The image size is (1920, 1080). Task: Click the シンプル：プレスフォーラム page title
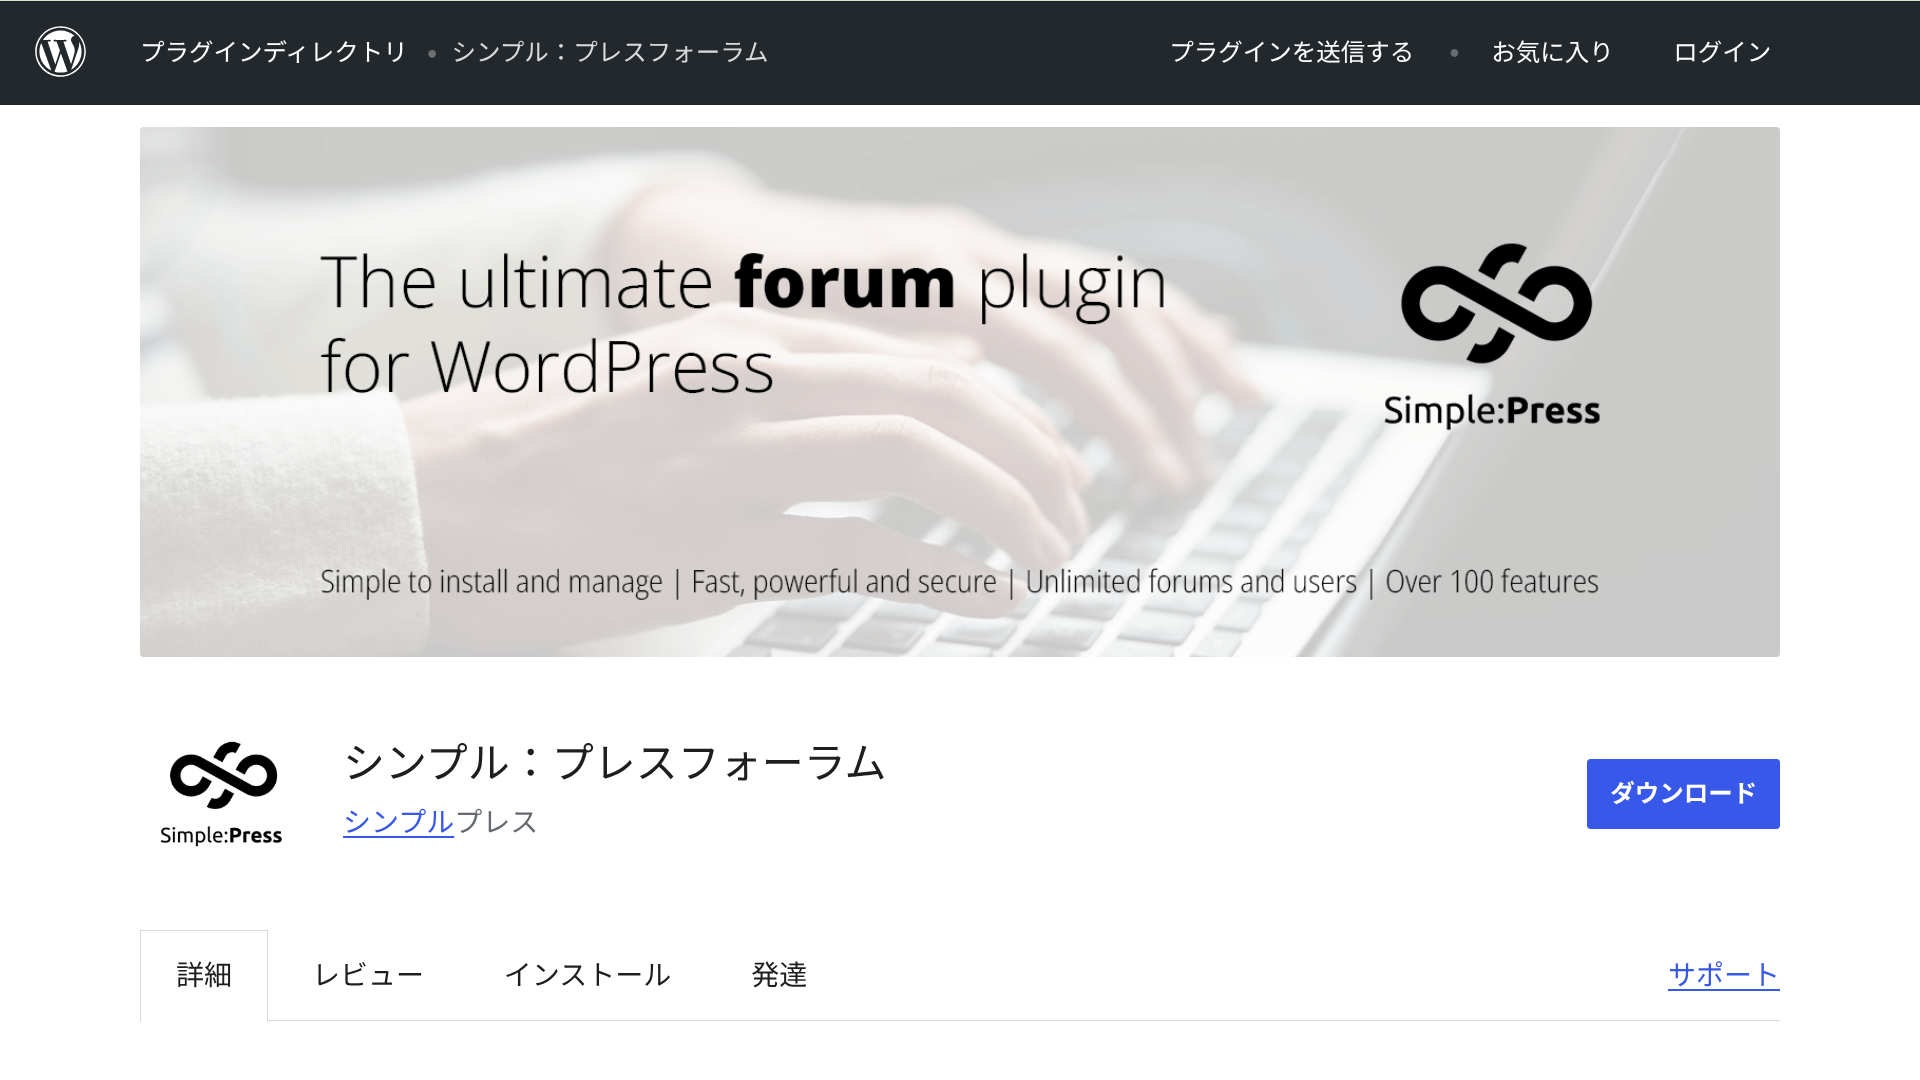click(615, 763)
